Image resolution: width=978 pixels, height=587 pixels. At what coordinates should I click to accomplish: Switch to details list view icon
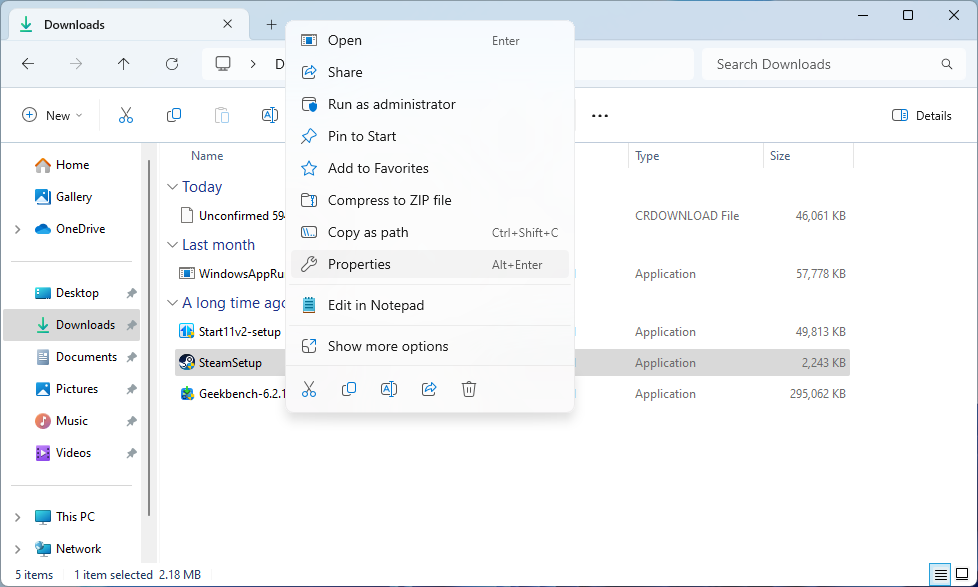941,574
